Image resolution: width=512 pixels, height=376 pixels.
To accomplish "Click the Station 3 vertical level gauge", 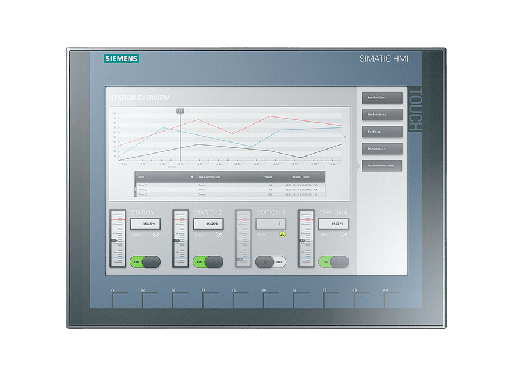I will pyautogui.click(x=243, y=238).
